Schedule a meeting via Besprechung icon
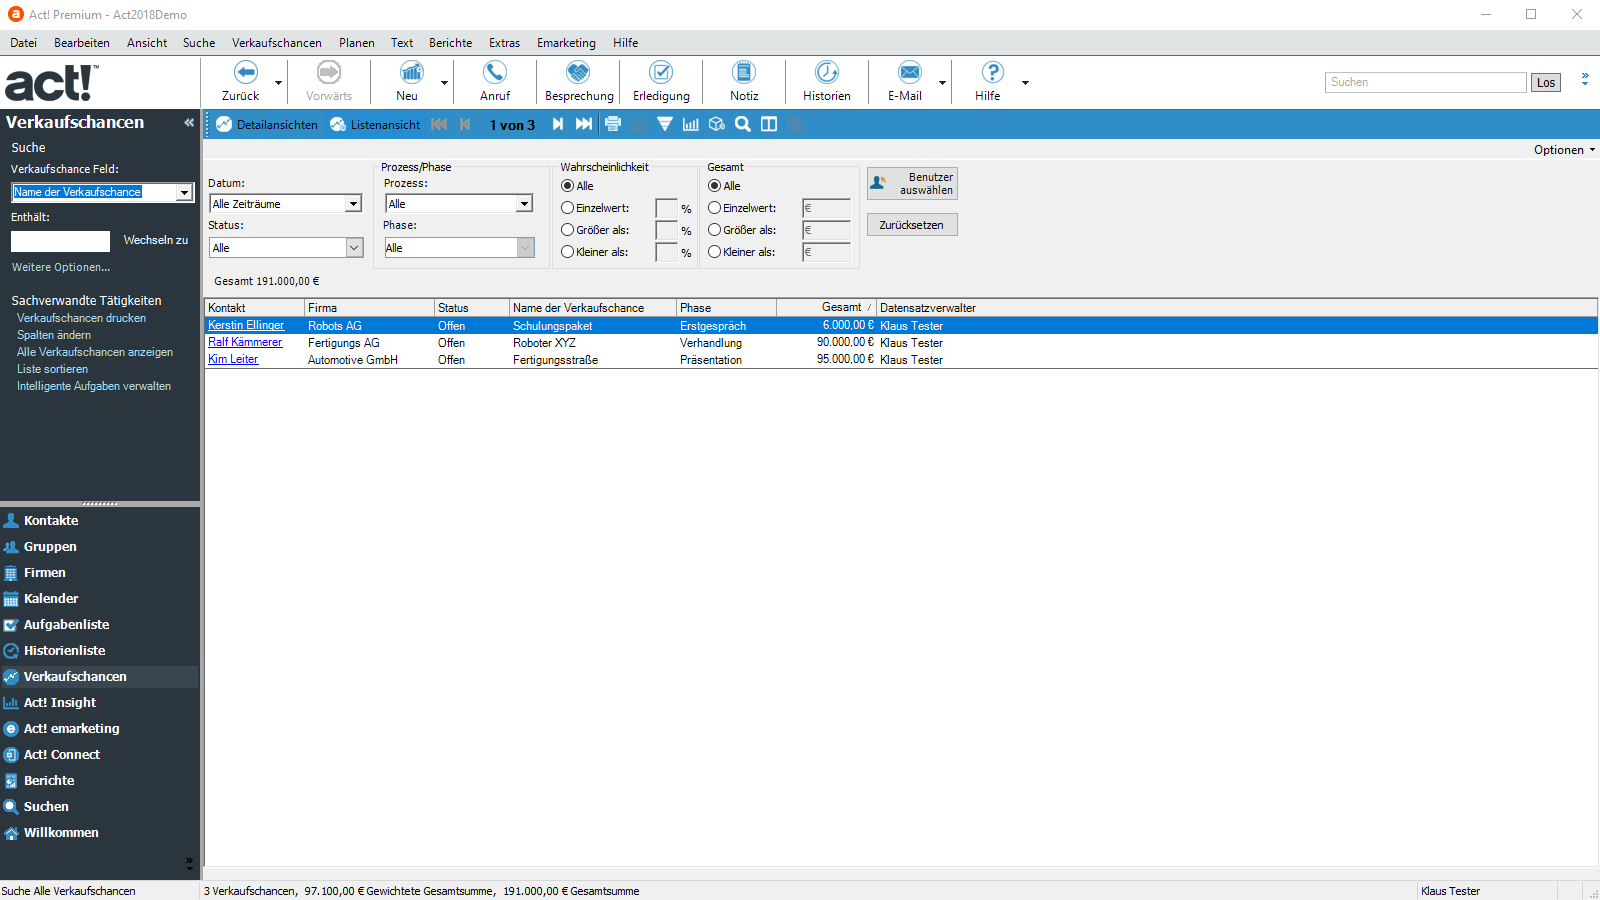Image resolution: width=1600 pixels, height=900 pixels. click(x=578, y=73)
